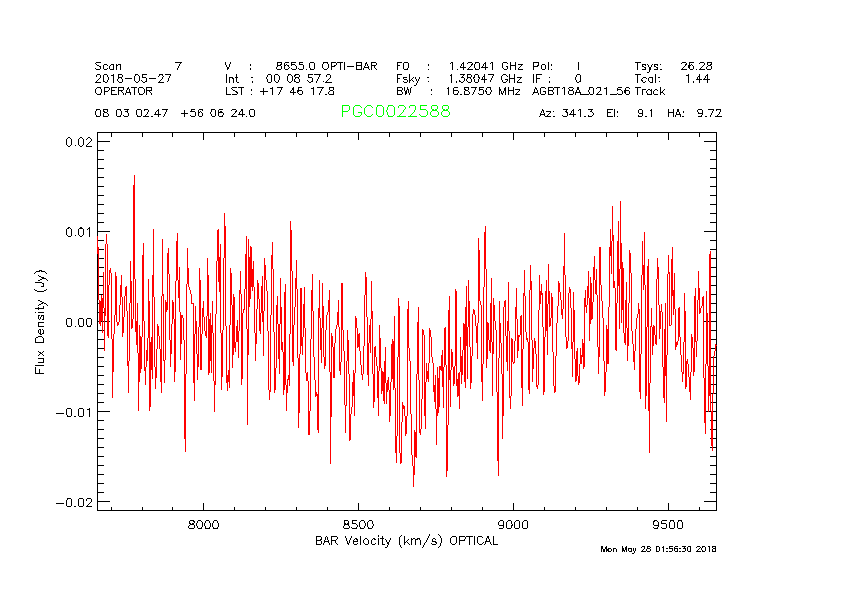Click the 8500 x-axis tick label

[x=358, y=524]
